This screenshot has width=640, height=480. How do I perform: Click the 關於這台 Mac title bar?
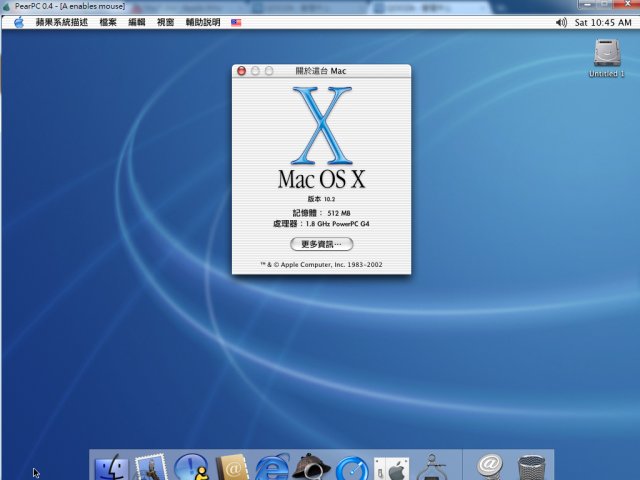[x=321, y=71]
